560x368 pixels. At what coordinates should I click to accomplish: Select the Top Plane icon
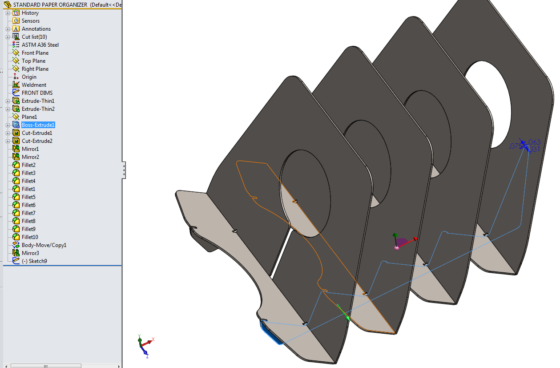pos(16,61)
